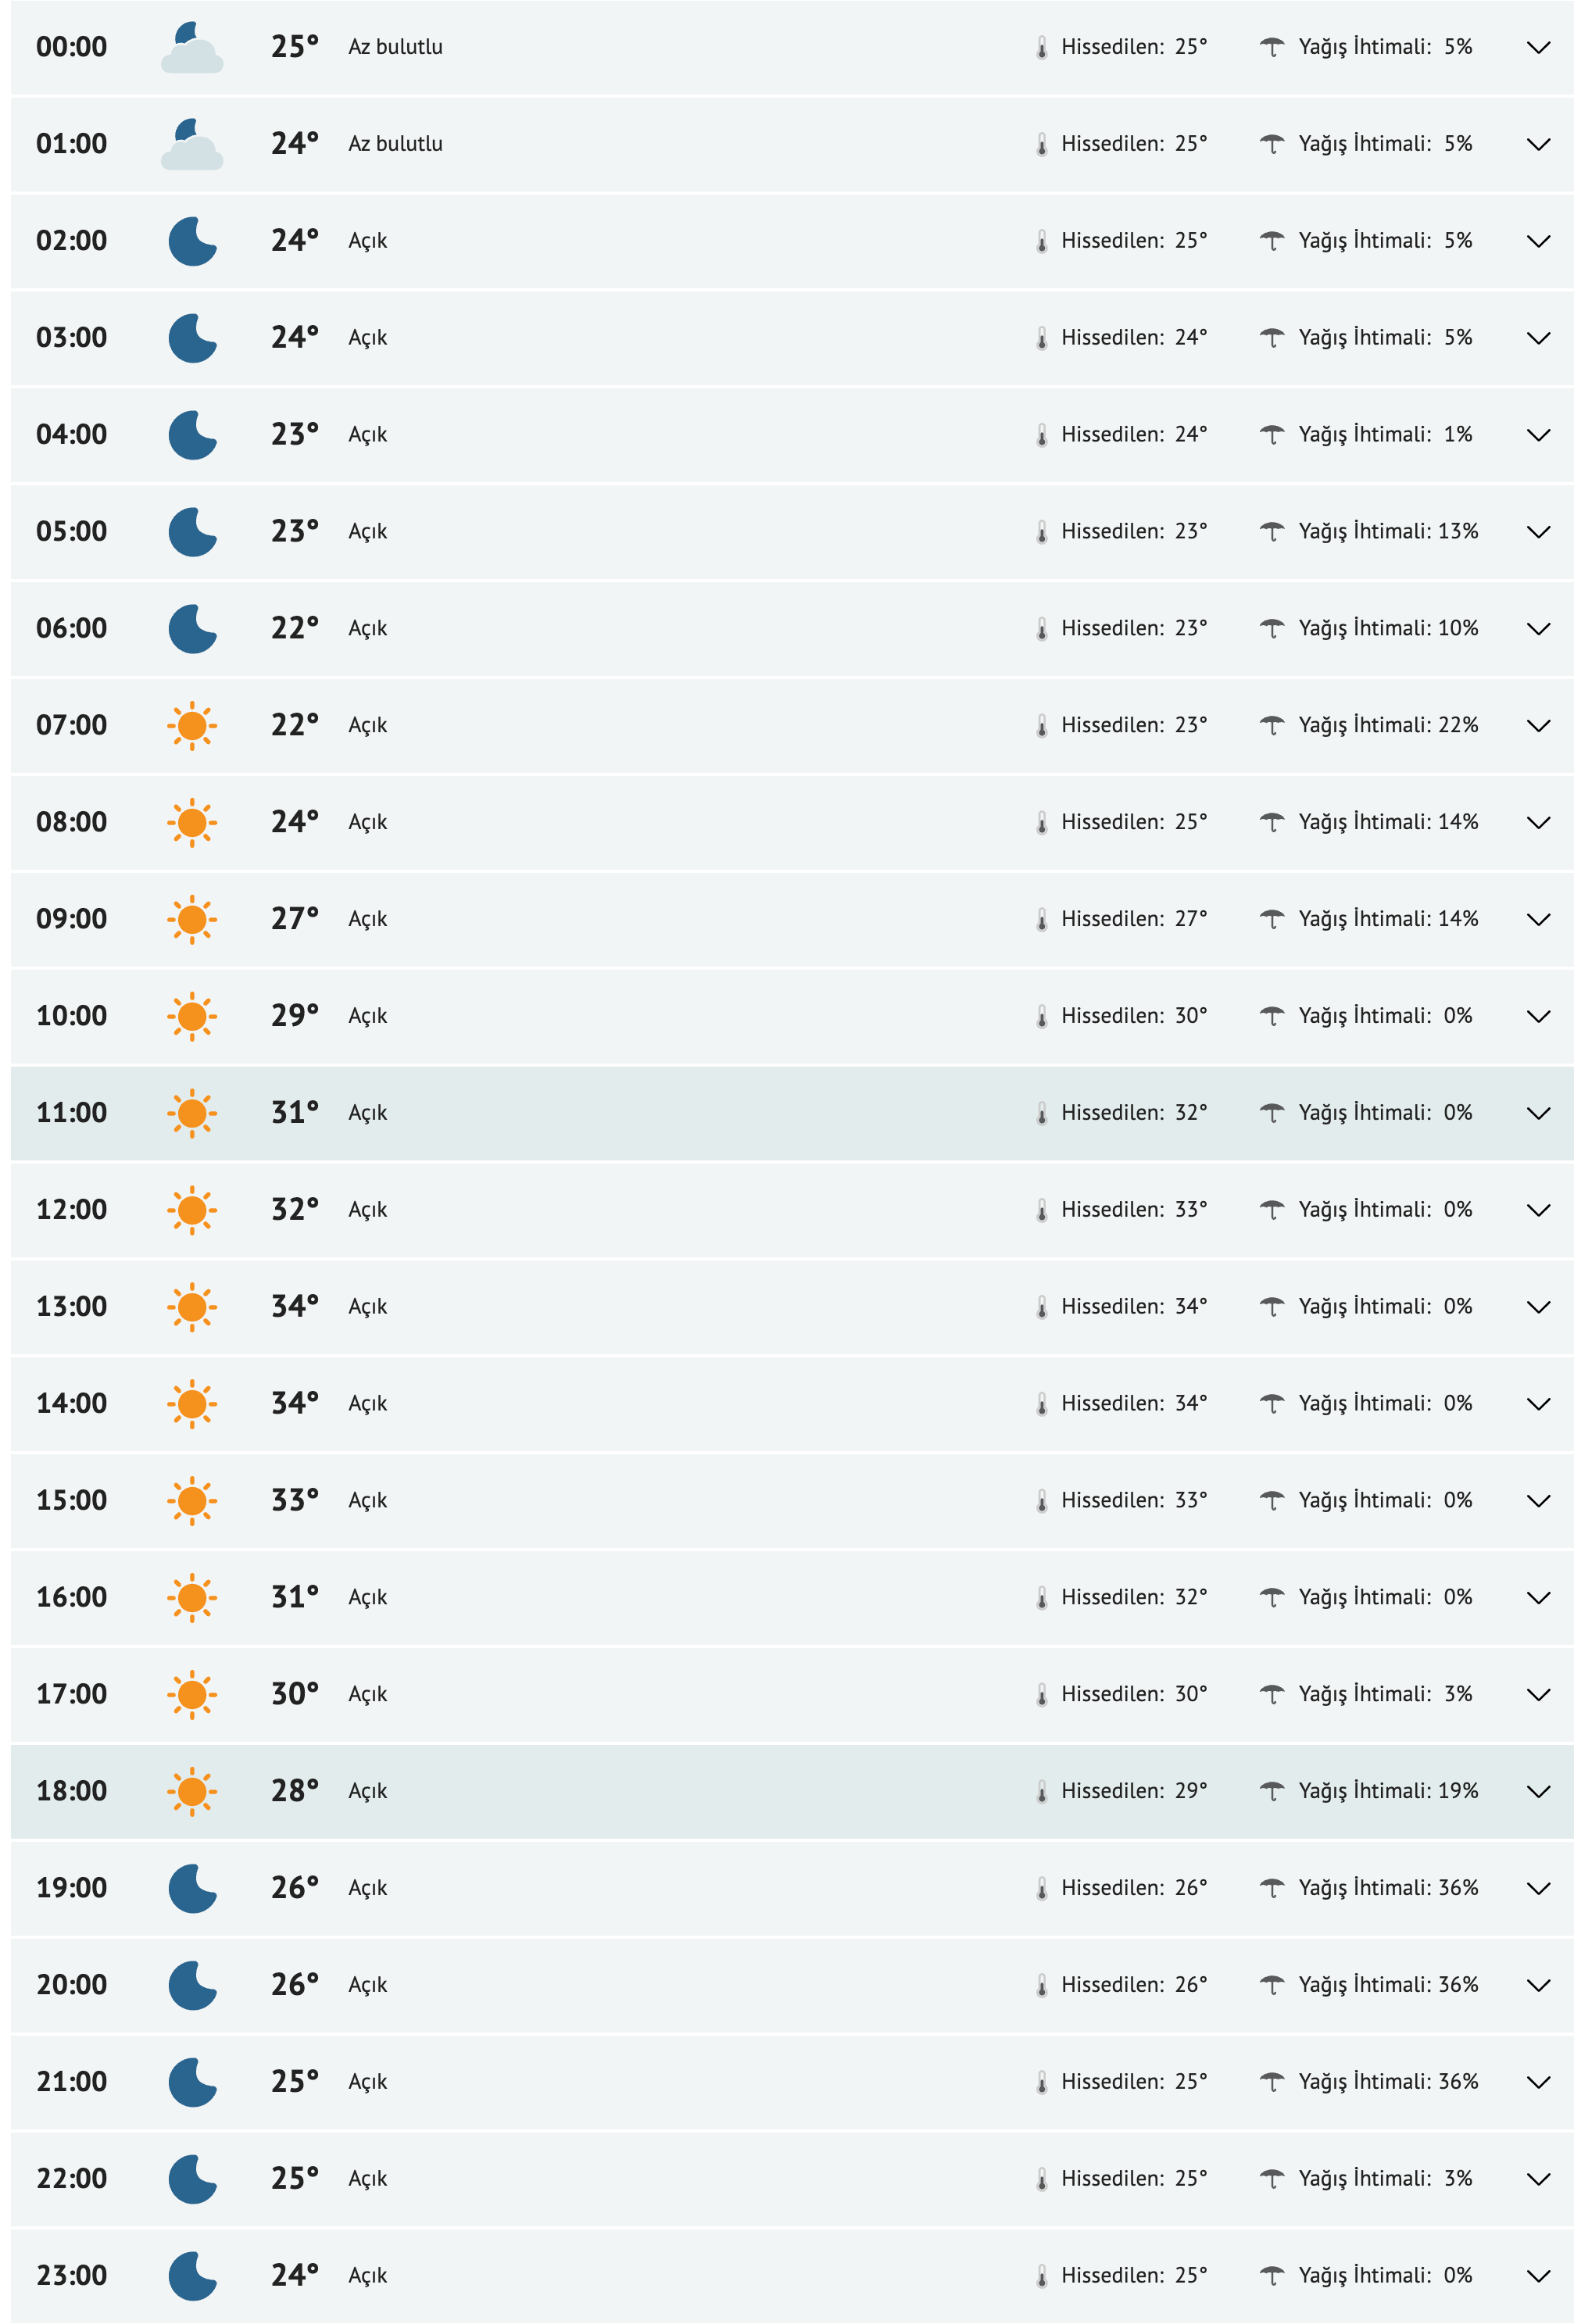Expand the 23:00 forecast row
1574x2324 pixels.
click(1538, 2275)
